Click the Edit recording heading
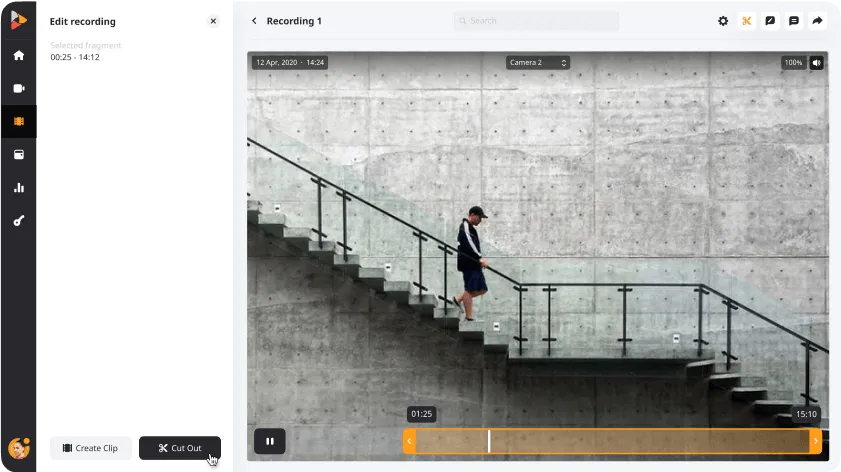841x472 pixels. click(x=83, y=21)
